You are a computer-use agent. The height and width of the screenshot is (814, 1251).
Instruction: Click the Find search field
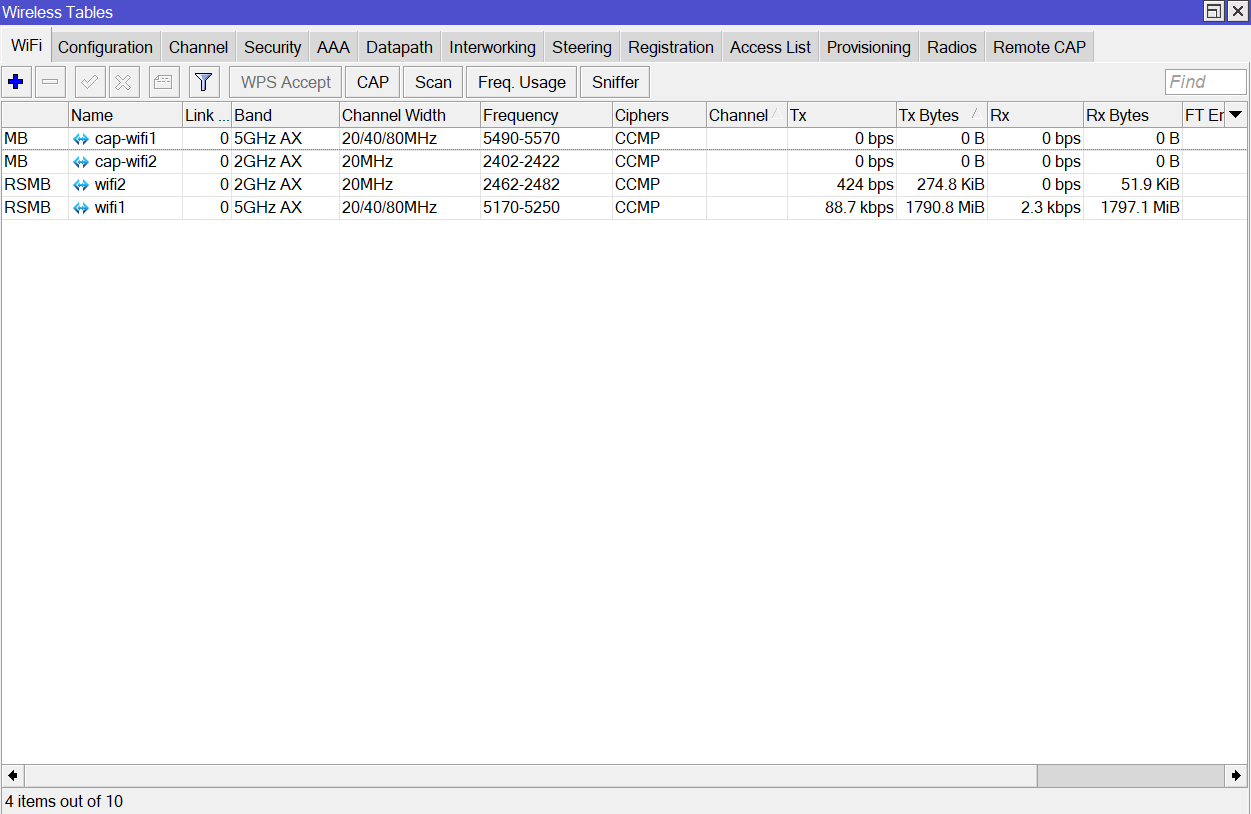(x=1205, y=82)
